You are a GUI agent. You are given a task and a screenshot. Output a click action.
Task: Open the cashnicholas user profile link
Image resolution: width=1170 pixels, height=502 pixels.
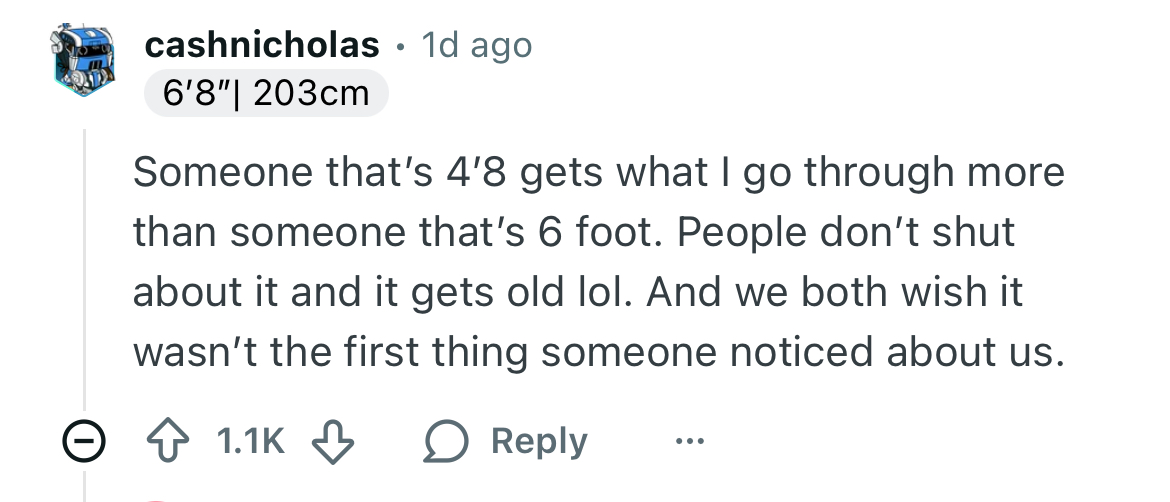point(262,45)
